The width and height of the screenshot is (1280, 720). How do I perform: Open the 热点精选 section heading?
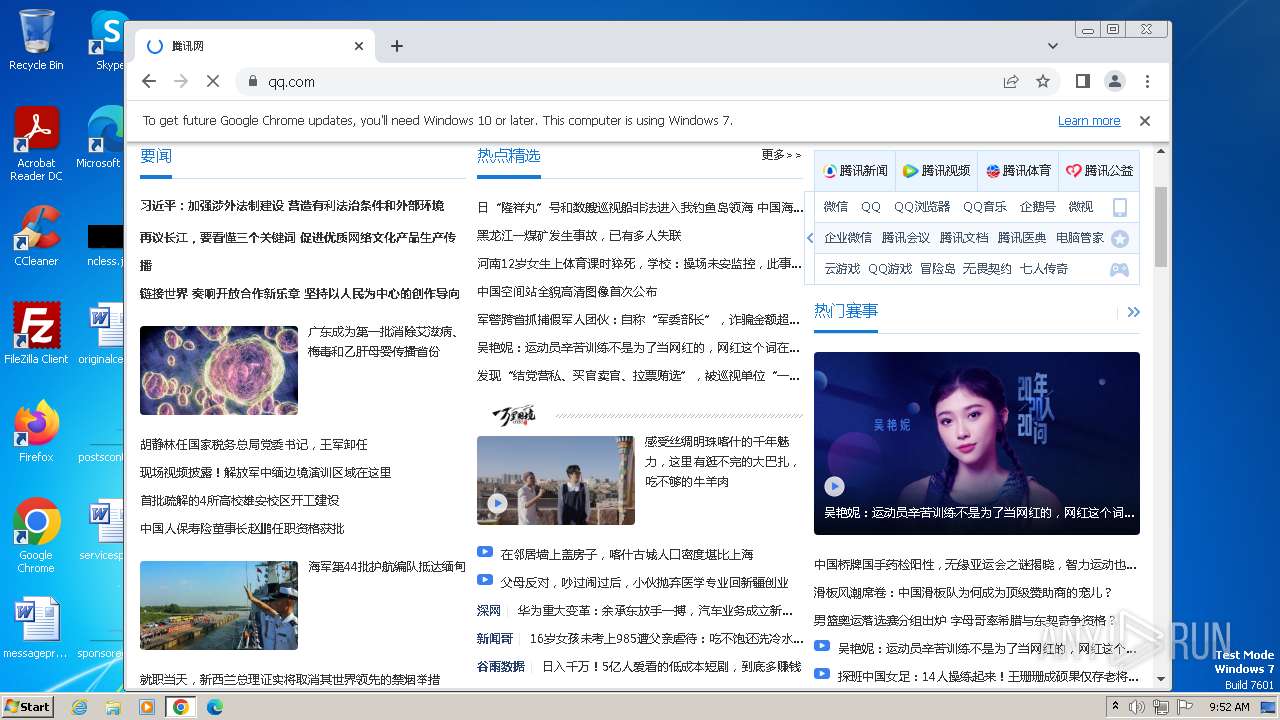point(509,156)
